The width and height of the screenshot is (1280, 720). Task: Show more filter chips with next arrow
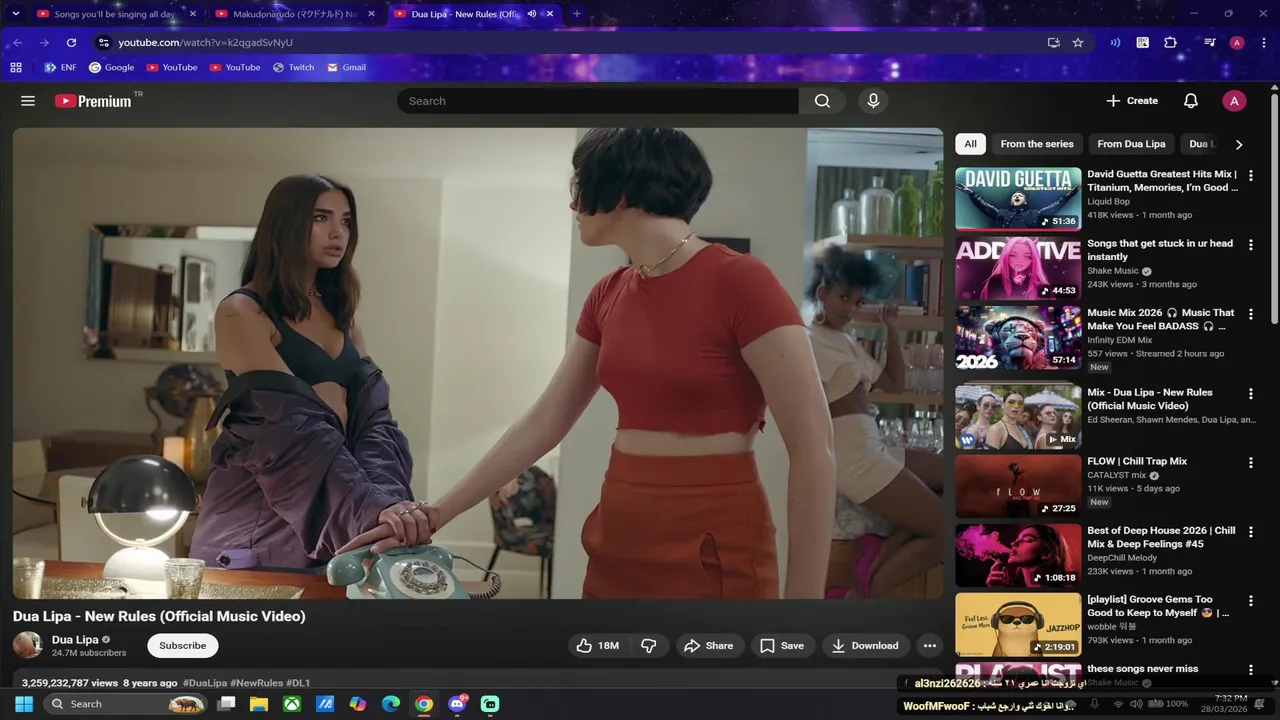coord(1239,144)
